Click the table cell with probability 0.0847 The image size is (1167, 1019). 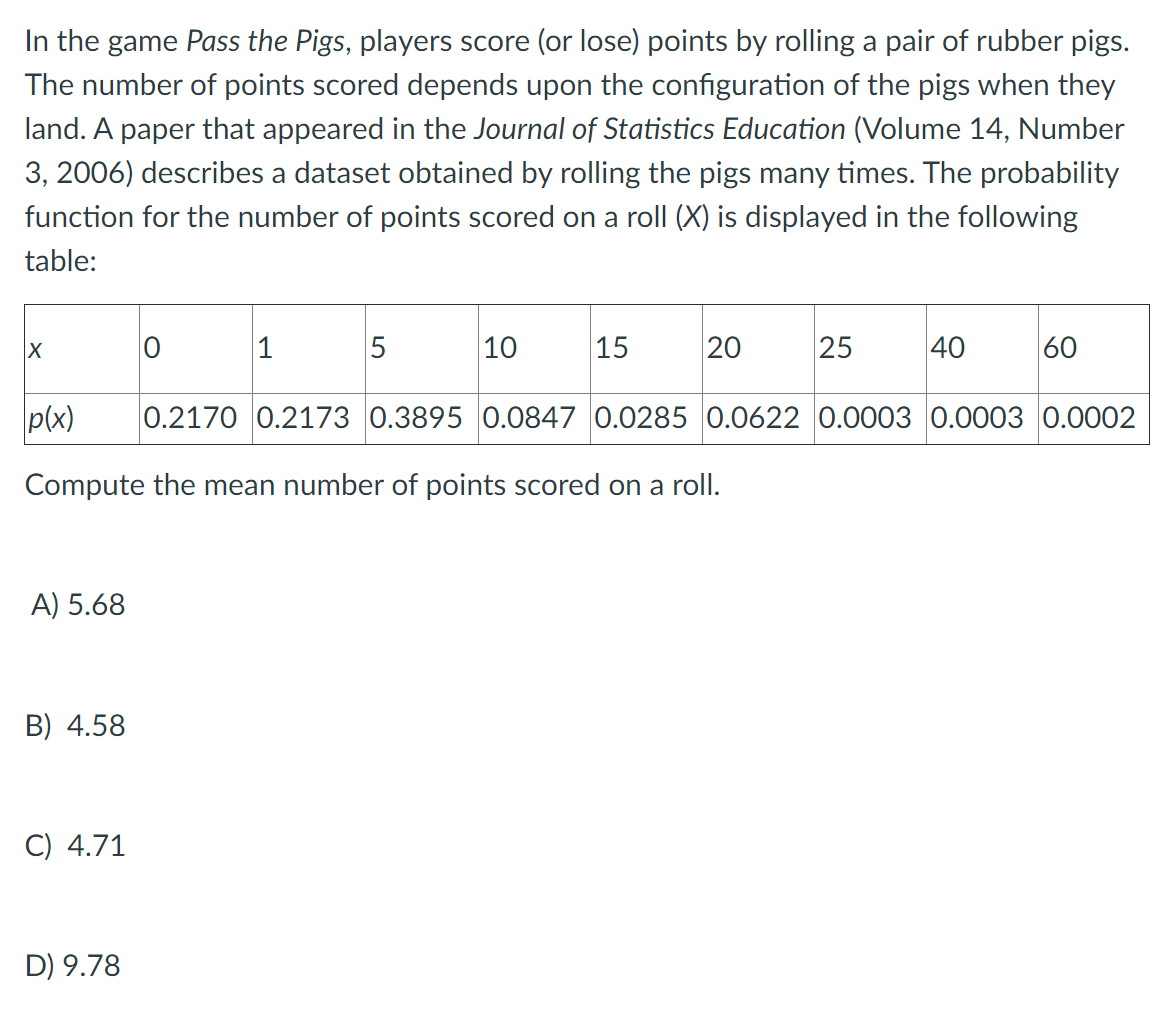click(x=534, y=418)
